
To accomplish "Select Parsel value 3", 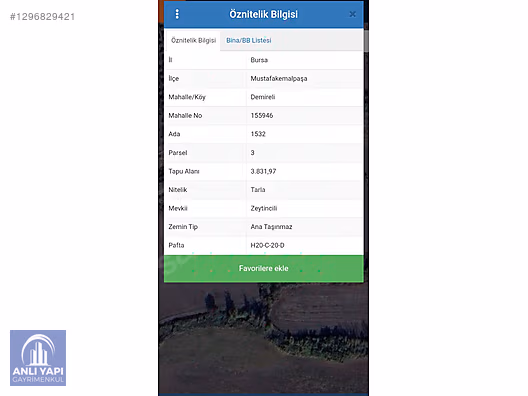I will 253,153.
